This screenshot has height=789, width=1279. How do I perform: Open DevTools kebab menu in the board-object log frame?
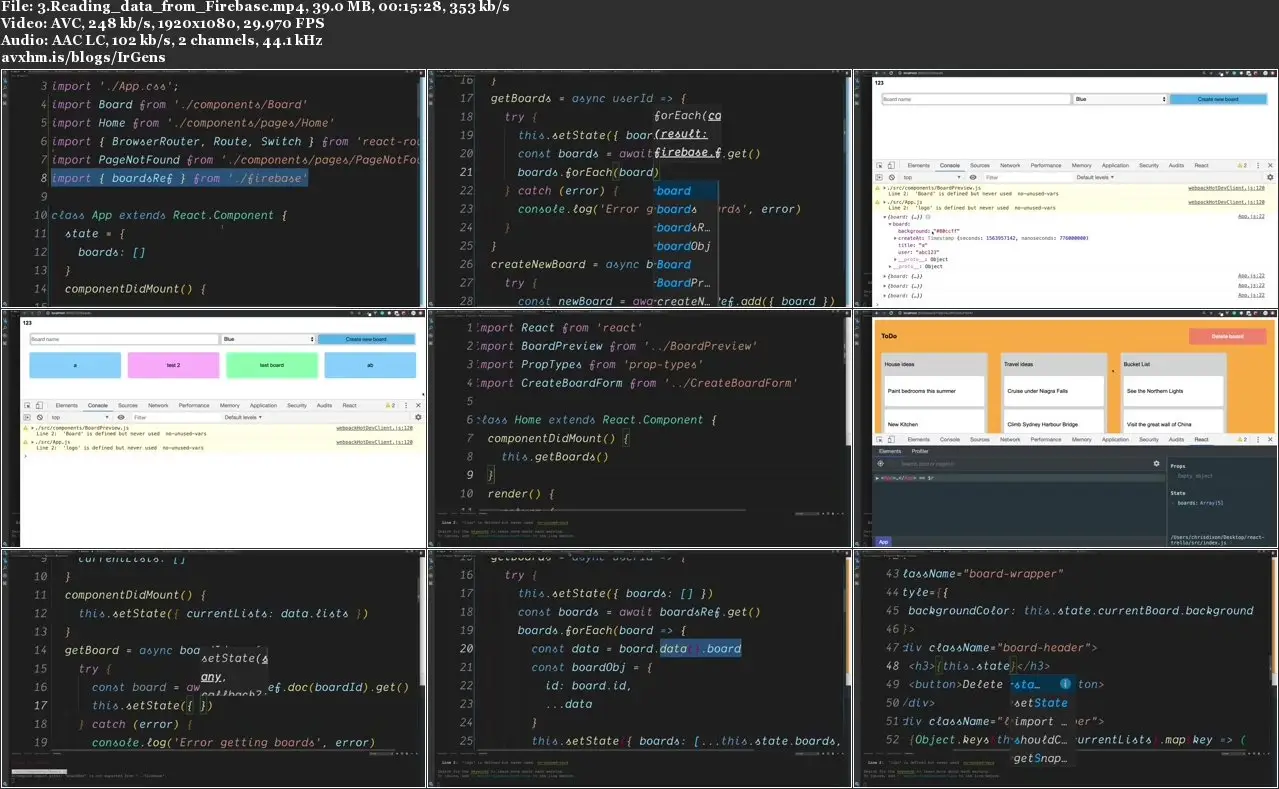click(1259, 165)
